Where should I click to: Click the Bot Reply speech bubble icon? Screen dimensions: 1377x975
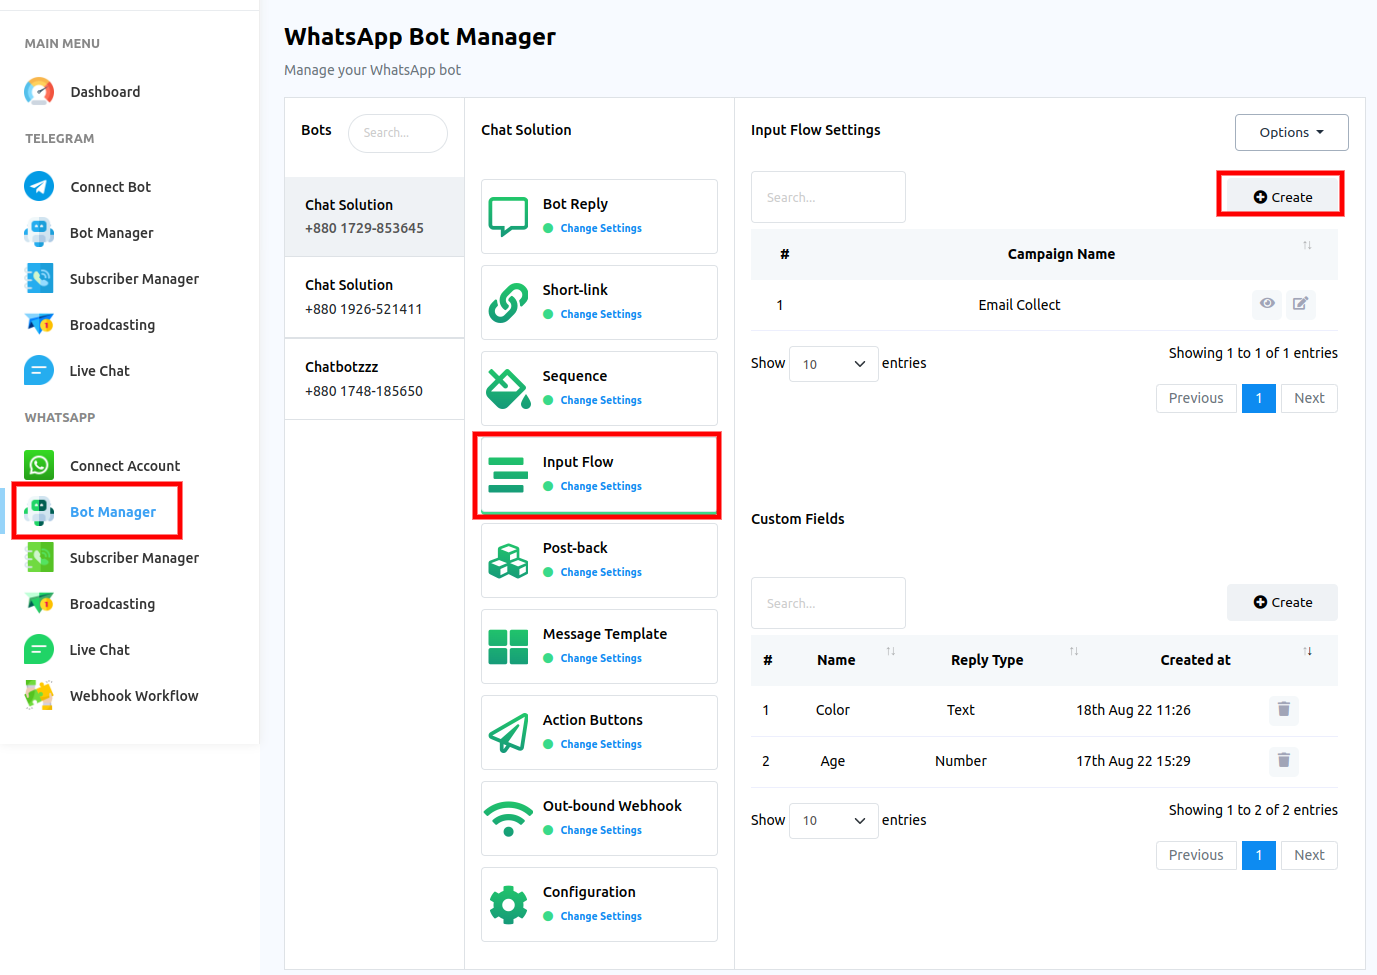pos(508,216)
